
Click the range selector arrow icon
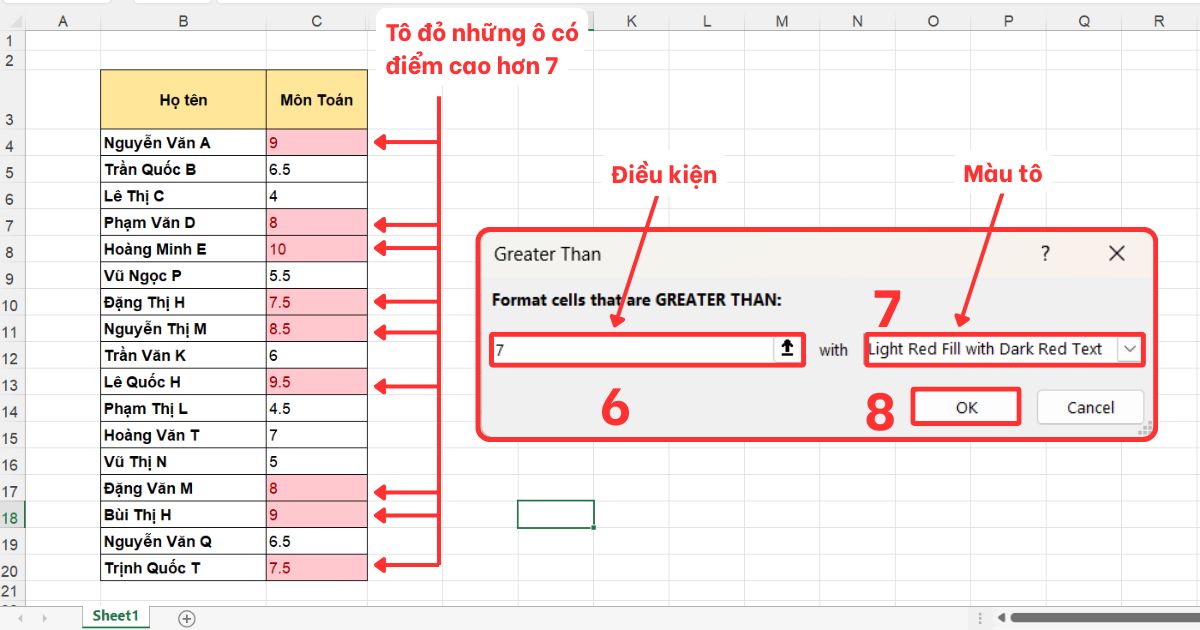[787, 349]
